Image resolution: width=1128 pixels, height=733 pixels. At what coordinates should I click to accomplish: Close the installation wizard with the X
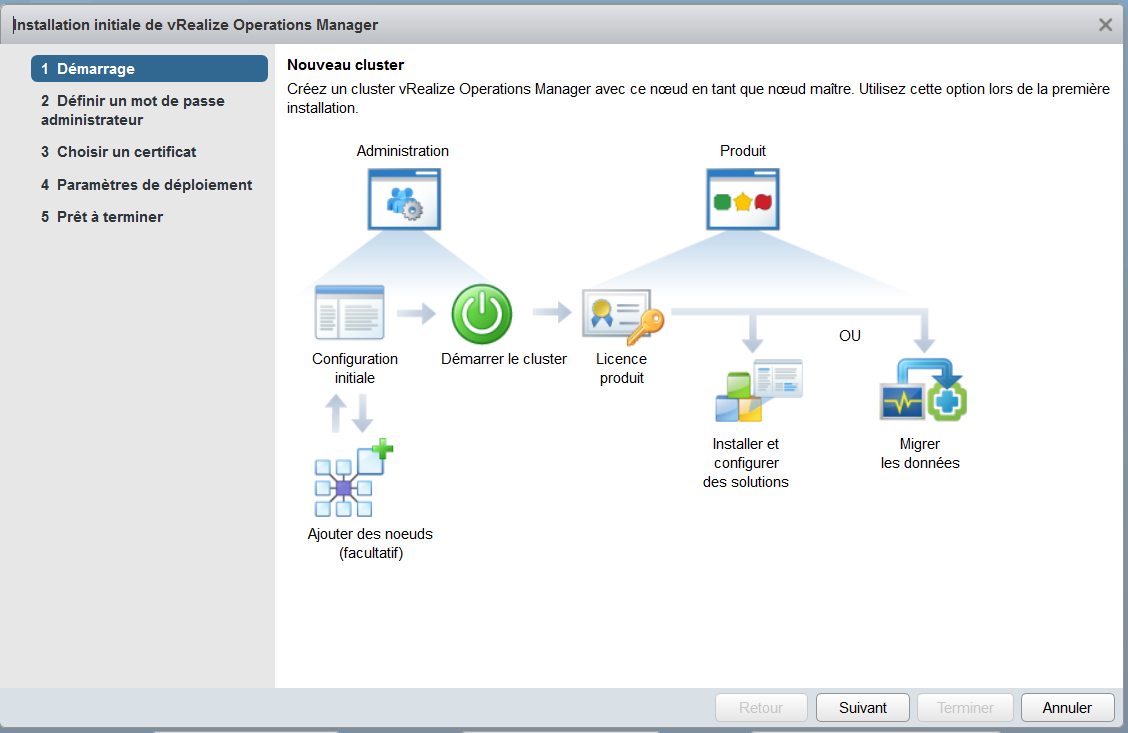[1105, 25]
